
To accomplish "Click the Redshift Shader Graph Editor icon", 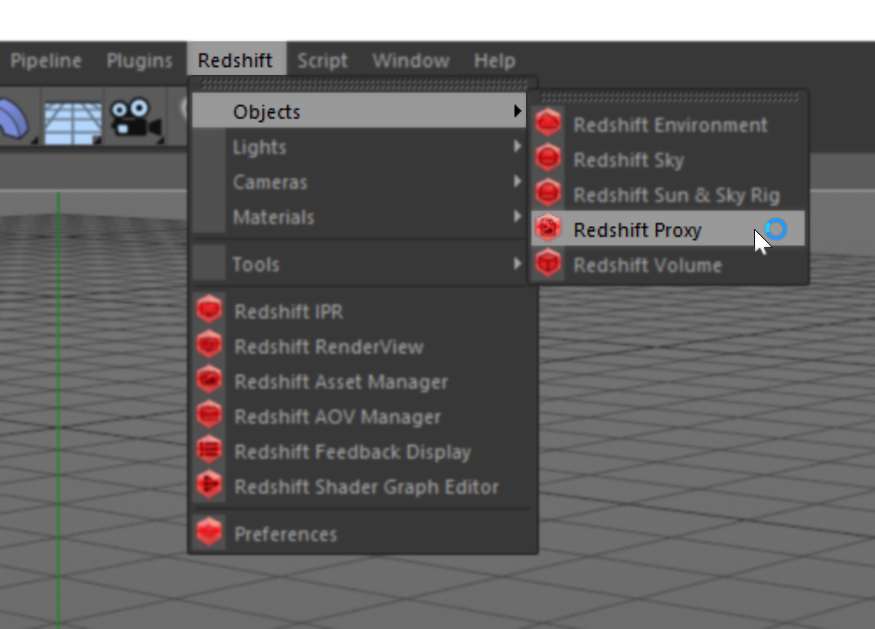I will click(x=209, y=485).
